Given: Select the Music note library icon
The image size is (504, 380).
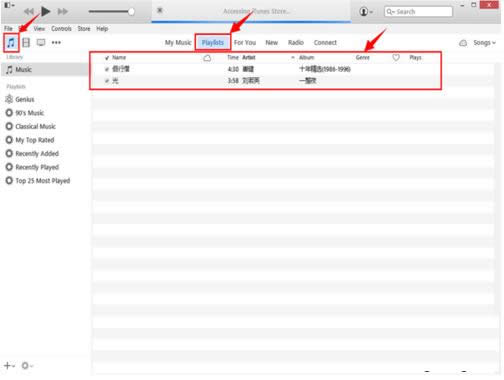Looking at the screenshot, I should pos(11,42).
